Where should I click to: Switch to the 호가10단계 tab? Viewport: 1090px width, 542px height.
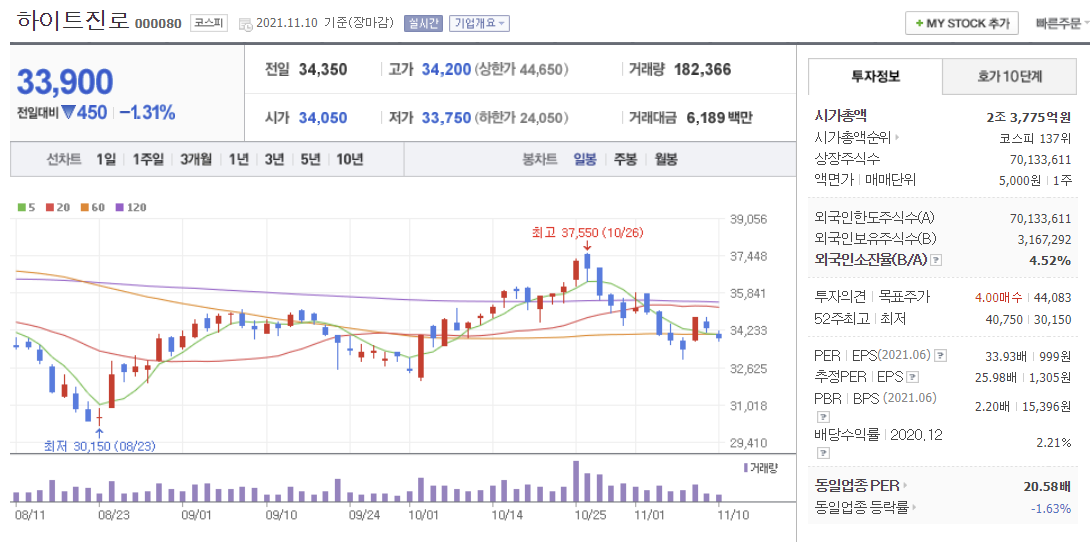coord(1009,76)
